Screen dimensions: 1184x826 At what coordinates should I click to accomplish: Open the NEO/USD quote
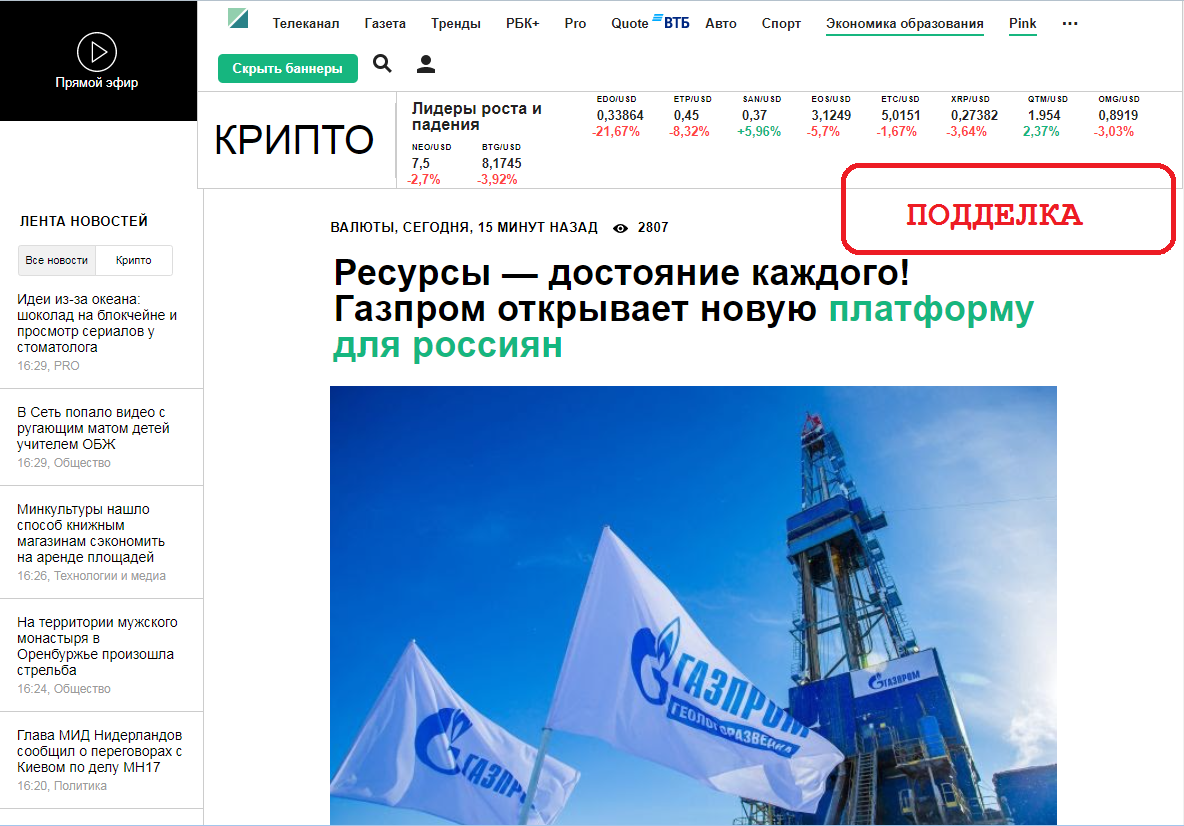pyautogui.click(x=430, y=164)
